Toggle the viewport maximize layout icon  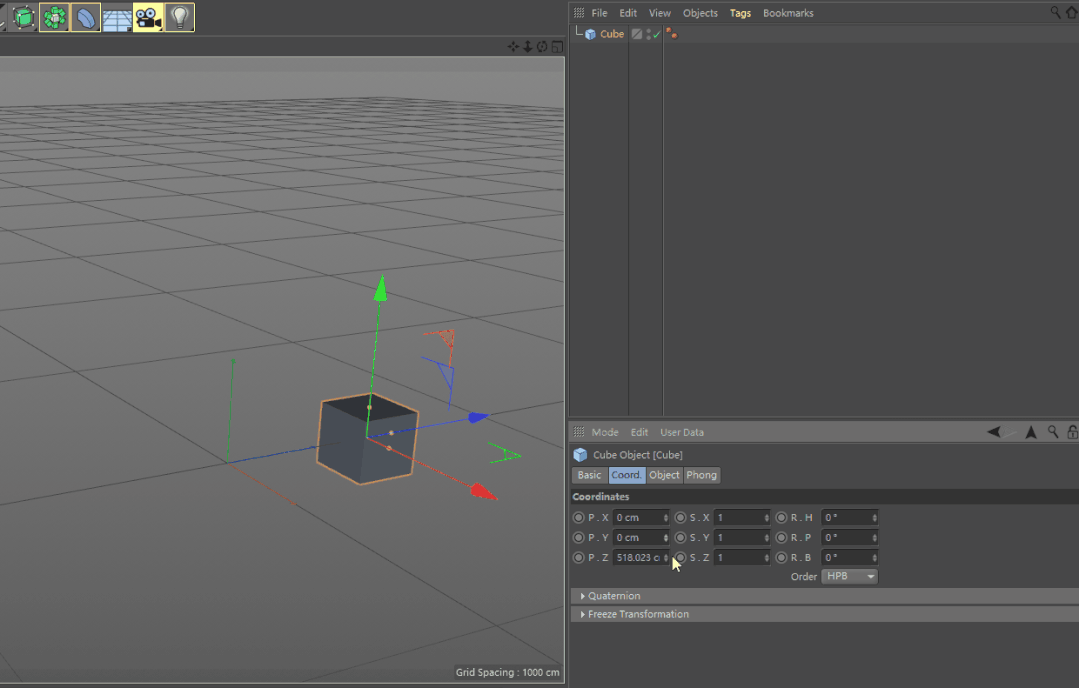(557, 47)
